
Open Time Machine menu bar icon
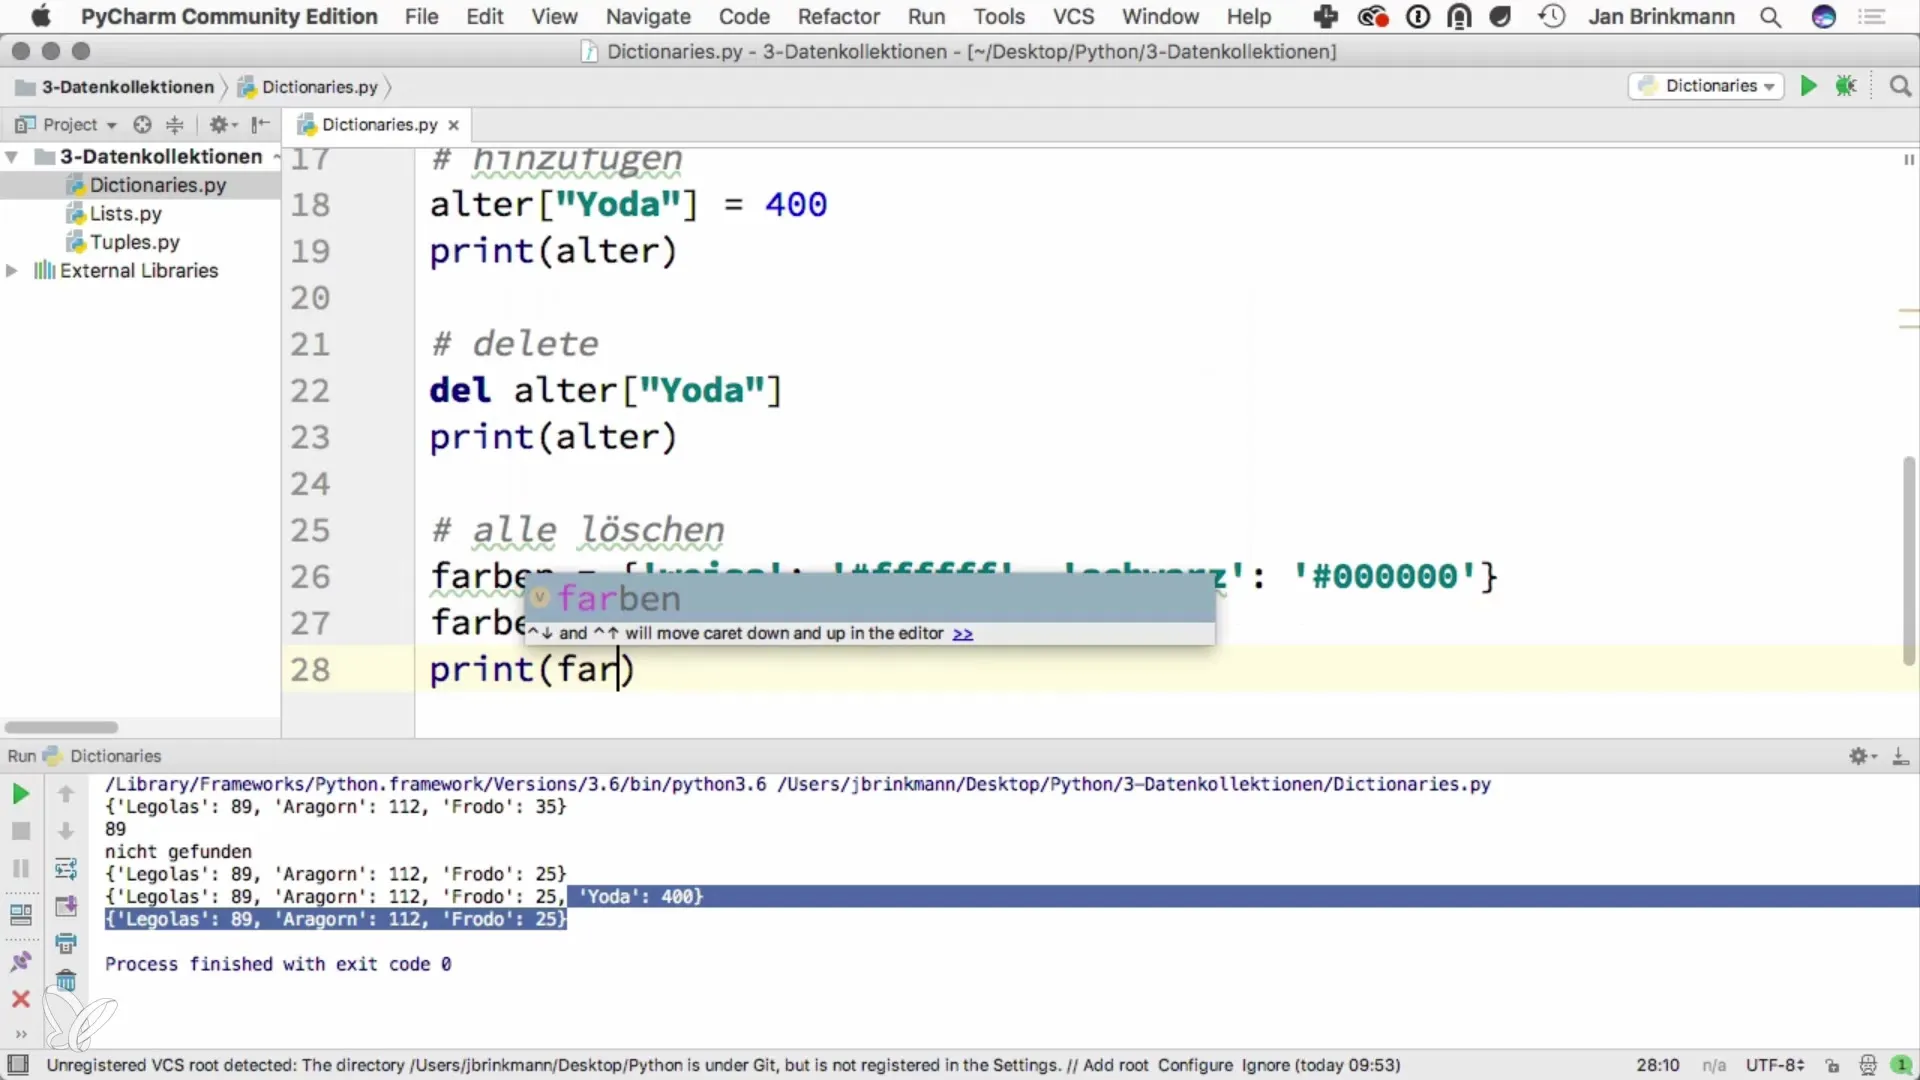(x=1551, y=17)
